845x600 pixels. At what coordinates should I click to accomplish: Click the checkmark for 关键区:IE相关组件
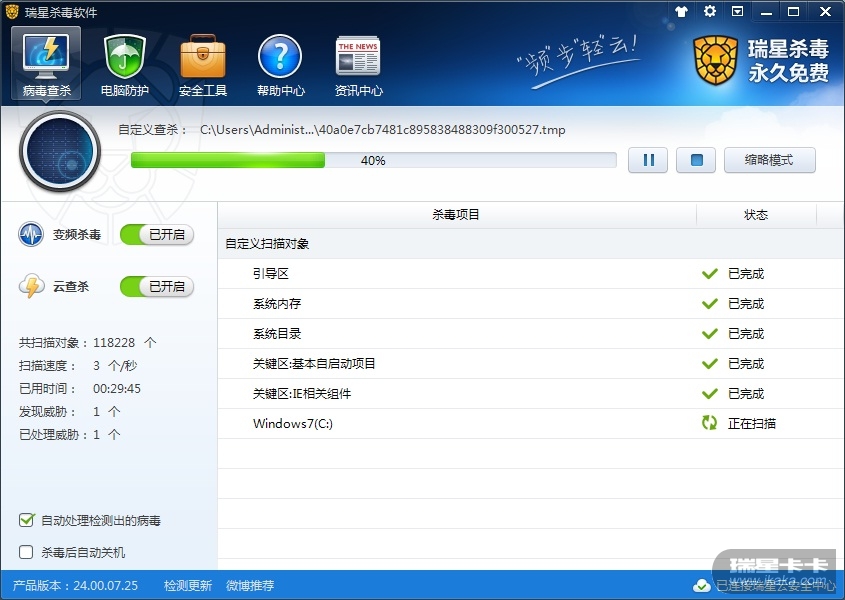710,394
